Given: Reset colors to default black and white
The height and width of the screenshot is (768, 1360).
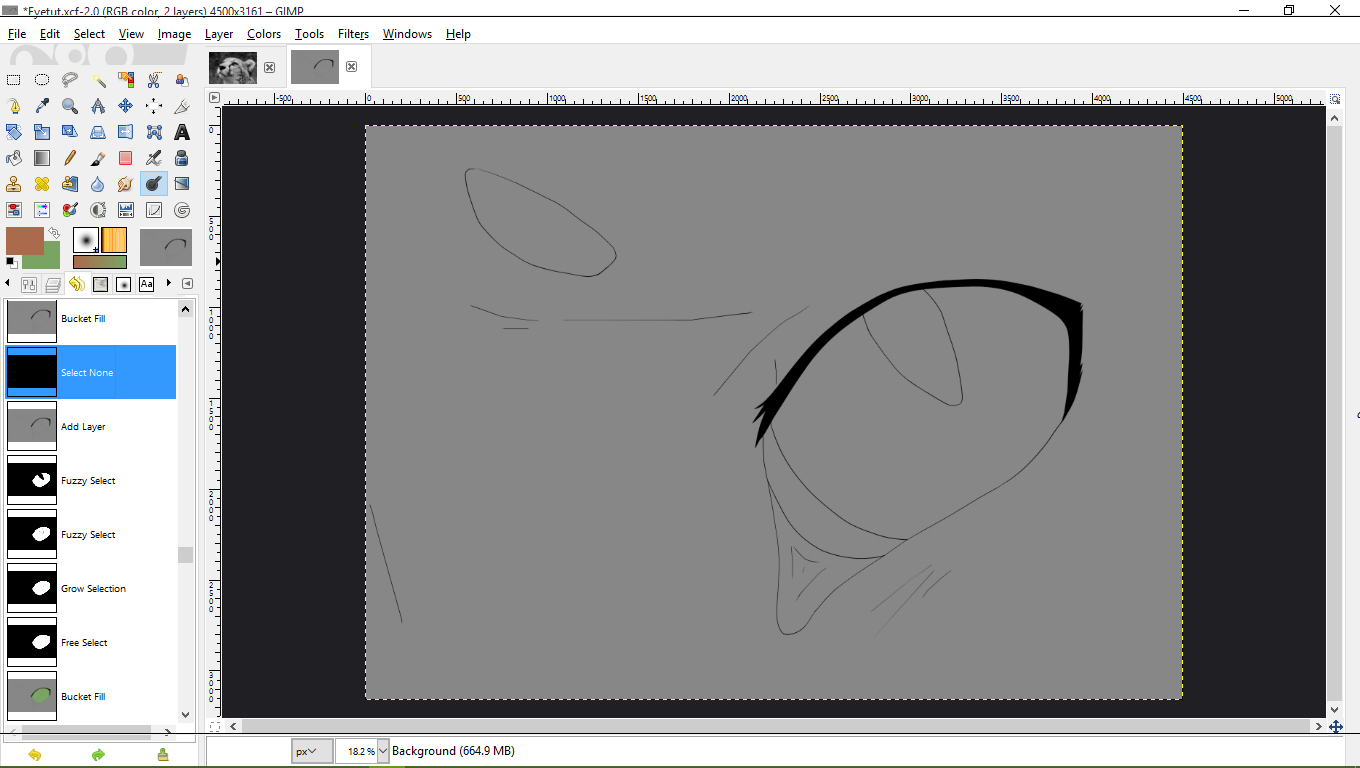Looking at the screenshot, I should tap(11, 262).
